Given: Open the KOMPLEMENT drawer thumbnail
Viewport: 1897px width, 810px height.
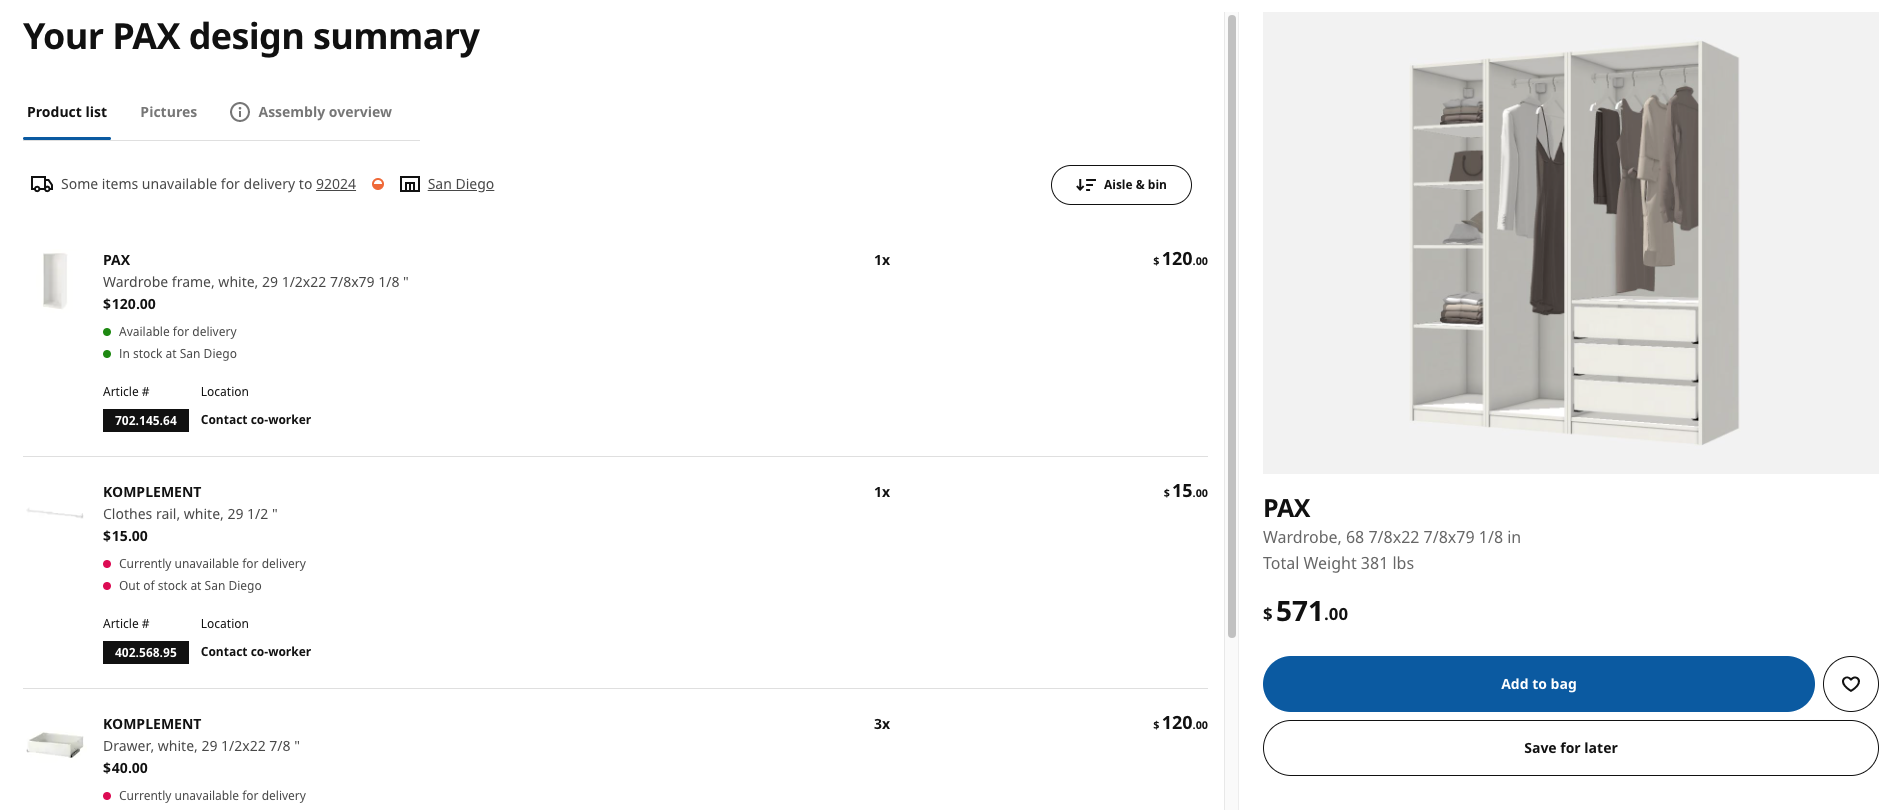Looking at the screenshot, I should pos(55,744).
